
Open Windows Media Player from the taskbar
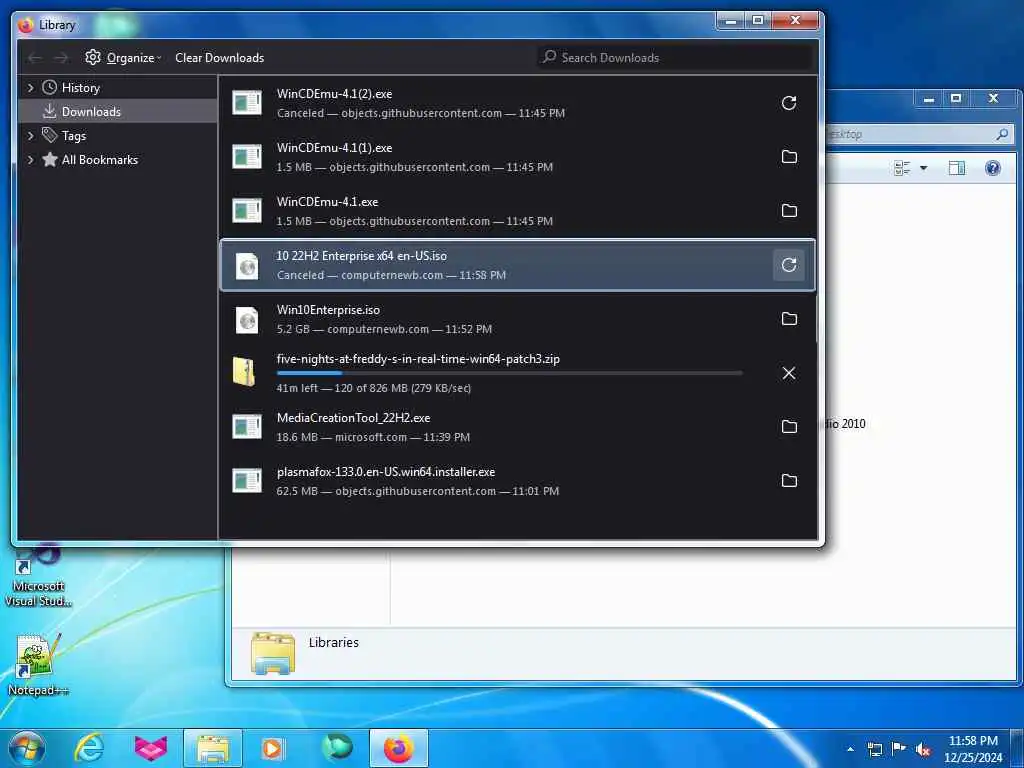coord(272,748)
